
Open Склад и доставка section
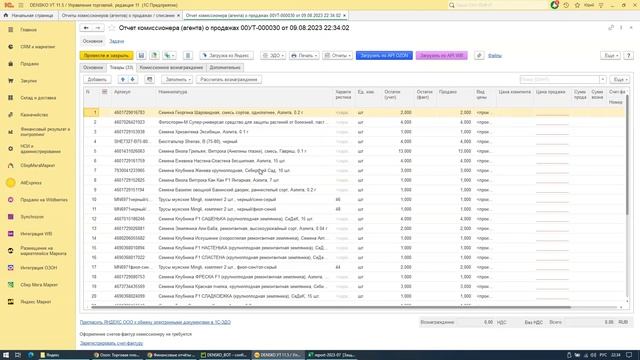pos(38,98)
